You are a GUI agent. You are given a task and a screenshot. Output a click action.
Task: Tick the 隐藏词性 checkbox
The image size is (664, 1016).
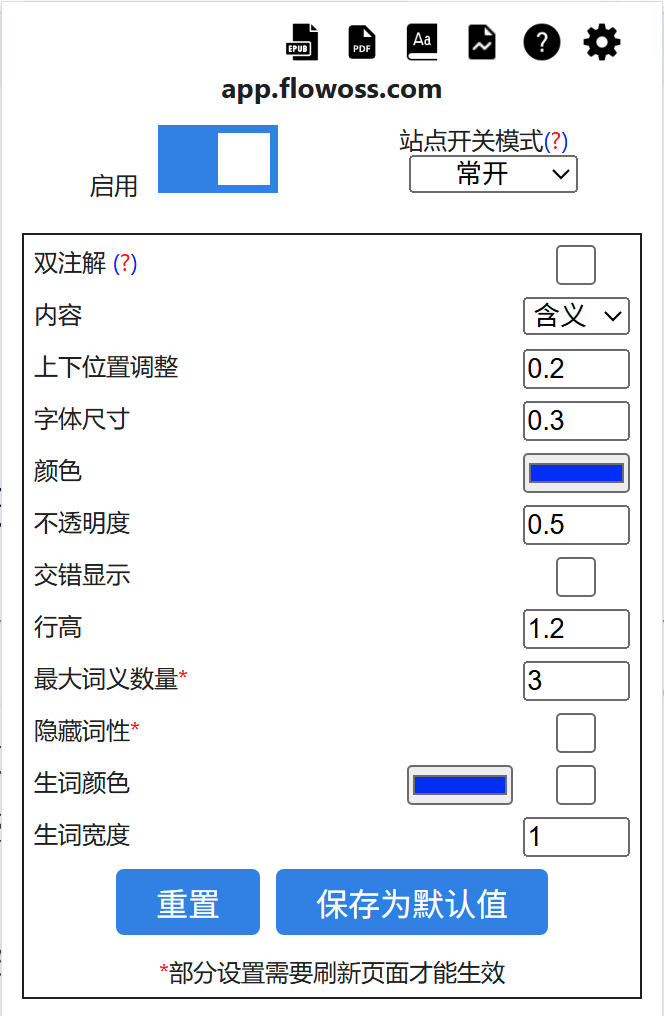click(576, 733)
